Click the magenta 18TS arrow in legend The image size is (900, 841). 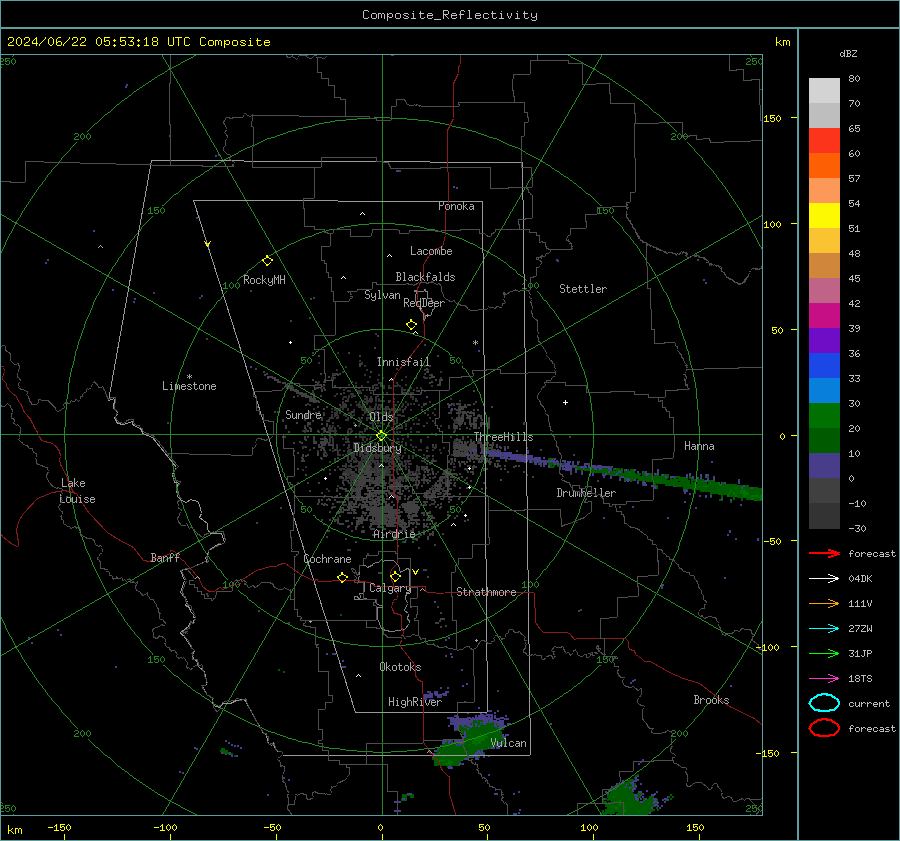[824, 679]
